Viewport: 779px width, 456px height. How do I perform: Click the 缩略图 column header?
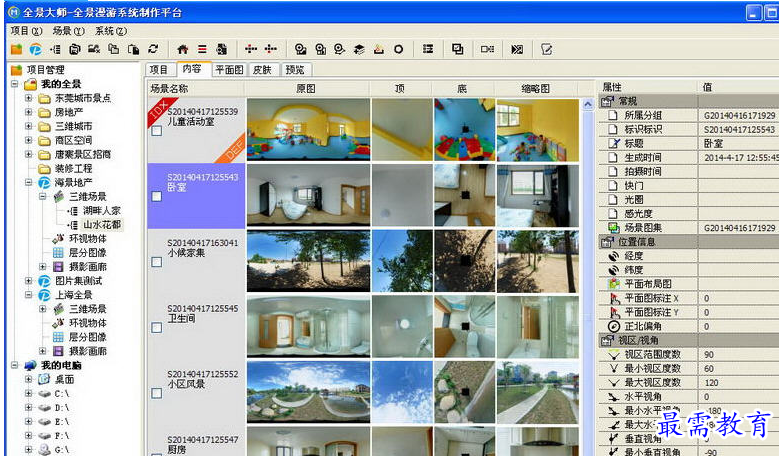[536, 89]
